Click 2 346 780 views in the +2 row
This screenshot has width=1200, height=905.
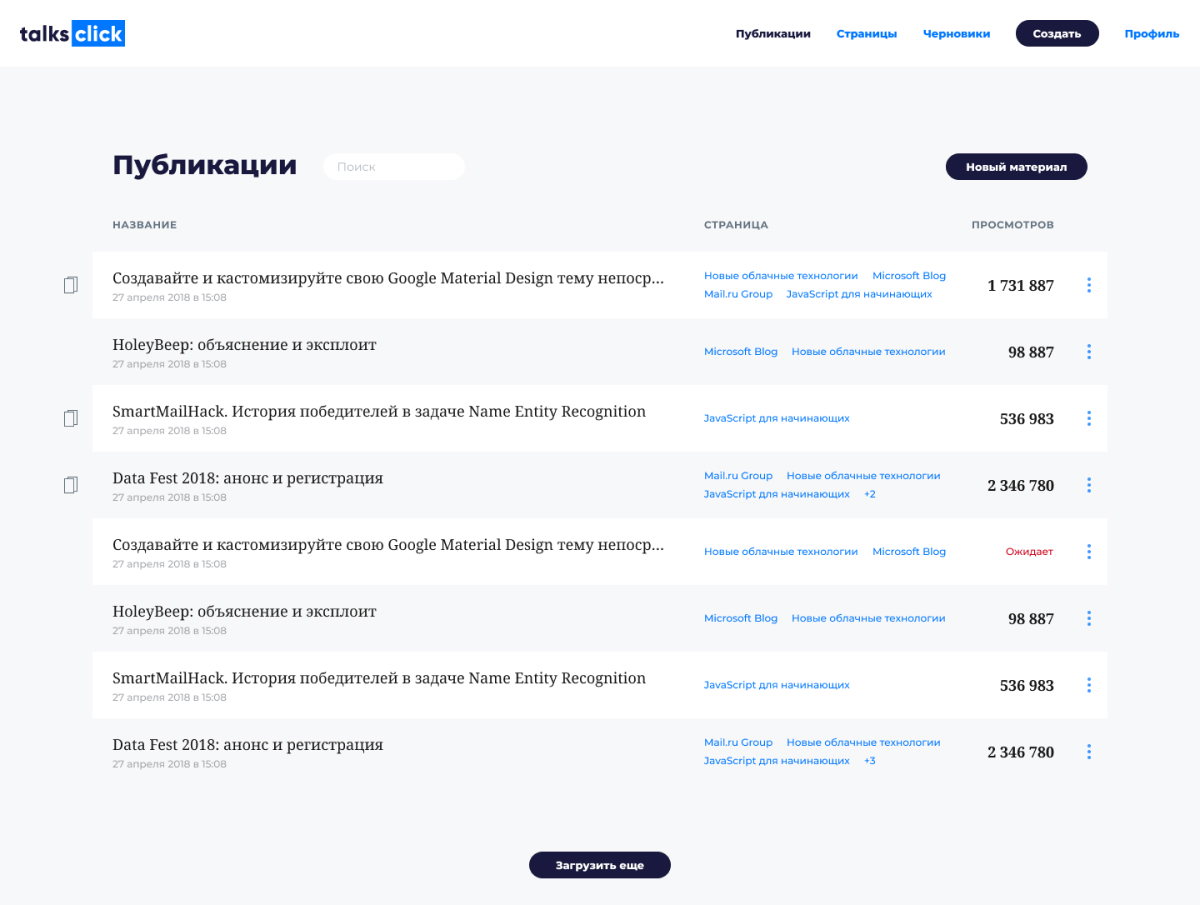[1020, 486]
